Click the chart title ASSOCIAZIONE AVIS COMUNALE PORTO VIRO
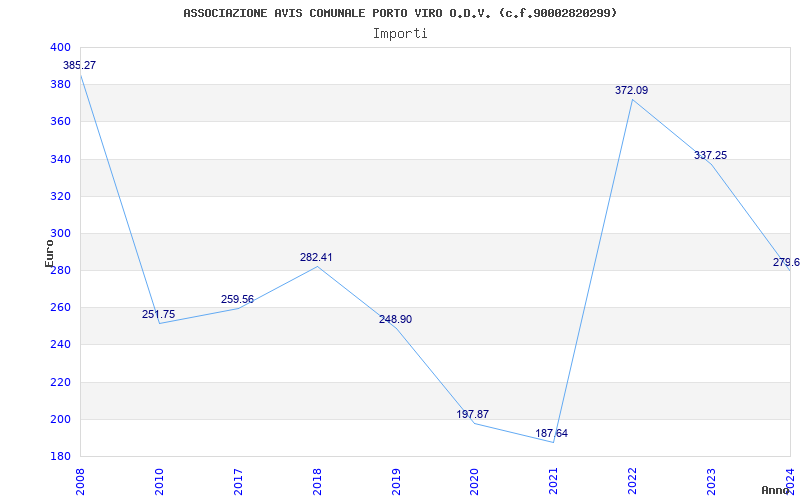 tap(400, 13)
